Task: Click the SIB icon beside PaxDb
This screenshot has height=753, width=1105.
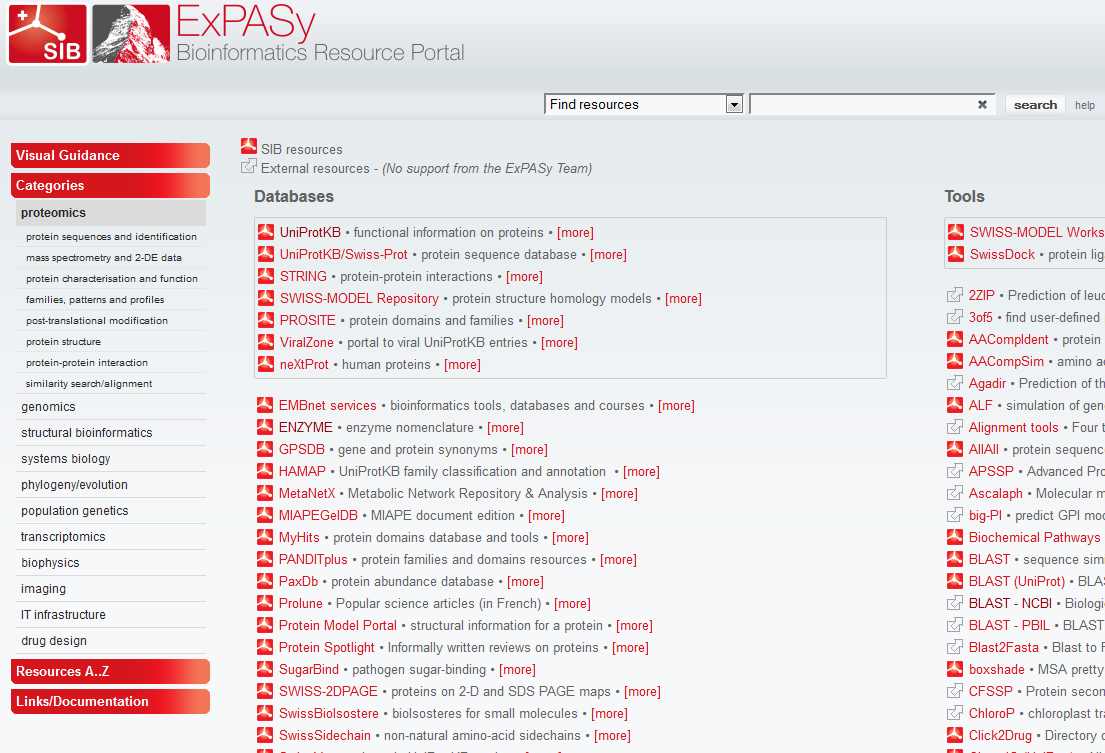Action: point(265,581)
